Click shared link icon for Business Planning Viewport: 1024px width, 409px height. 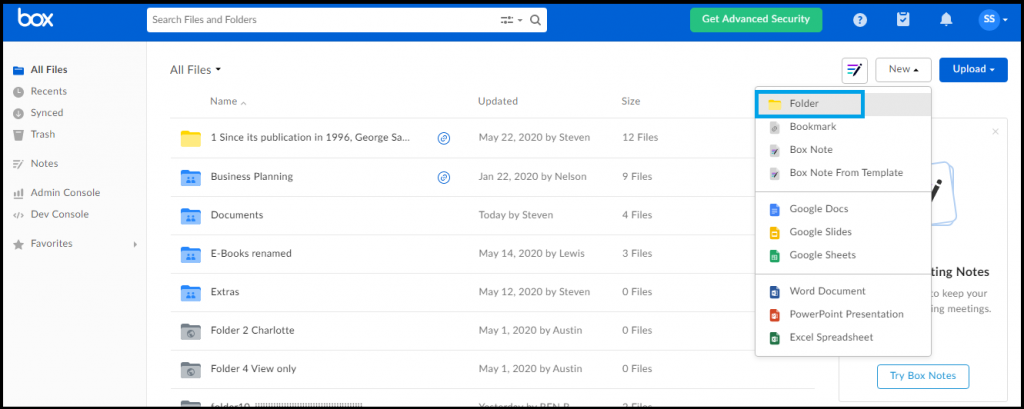point(444,177)
